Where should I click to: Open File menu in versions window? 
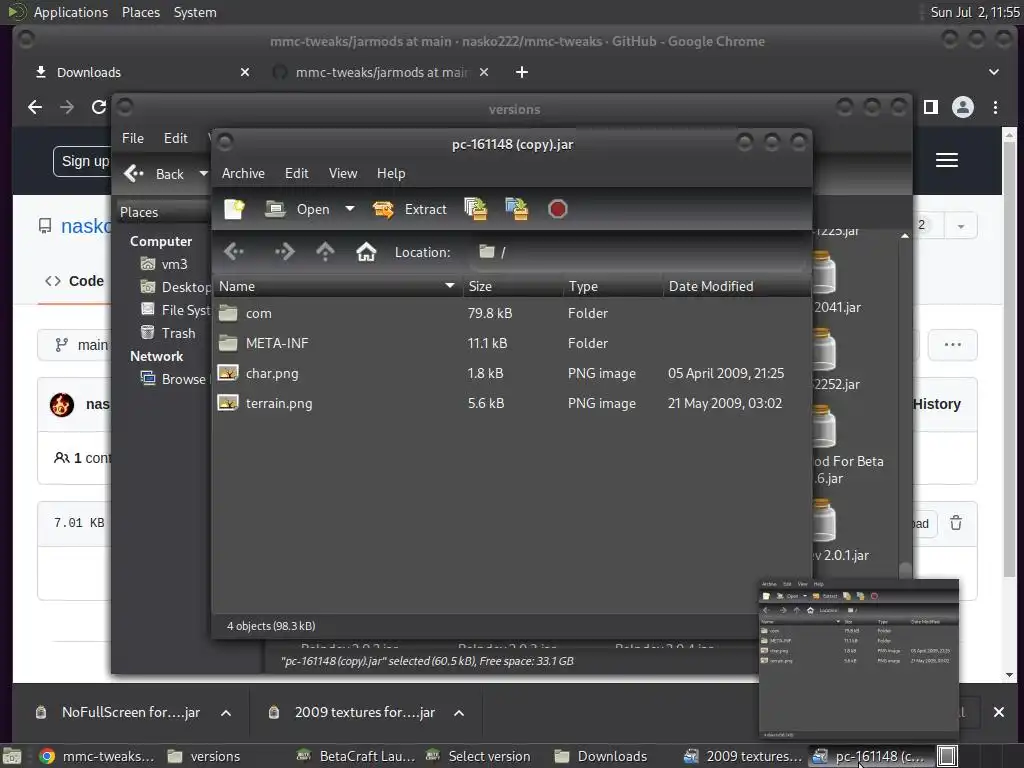tap(133, 138)
